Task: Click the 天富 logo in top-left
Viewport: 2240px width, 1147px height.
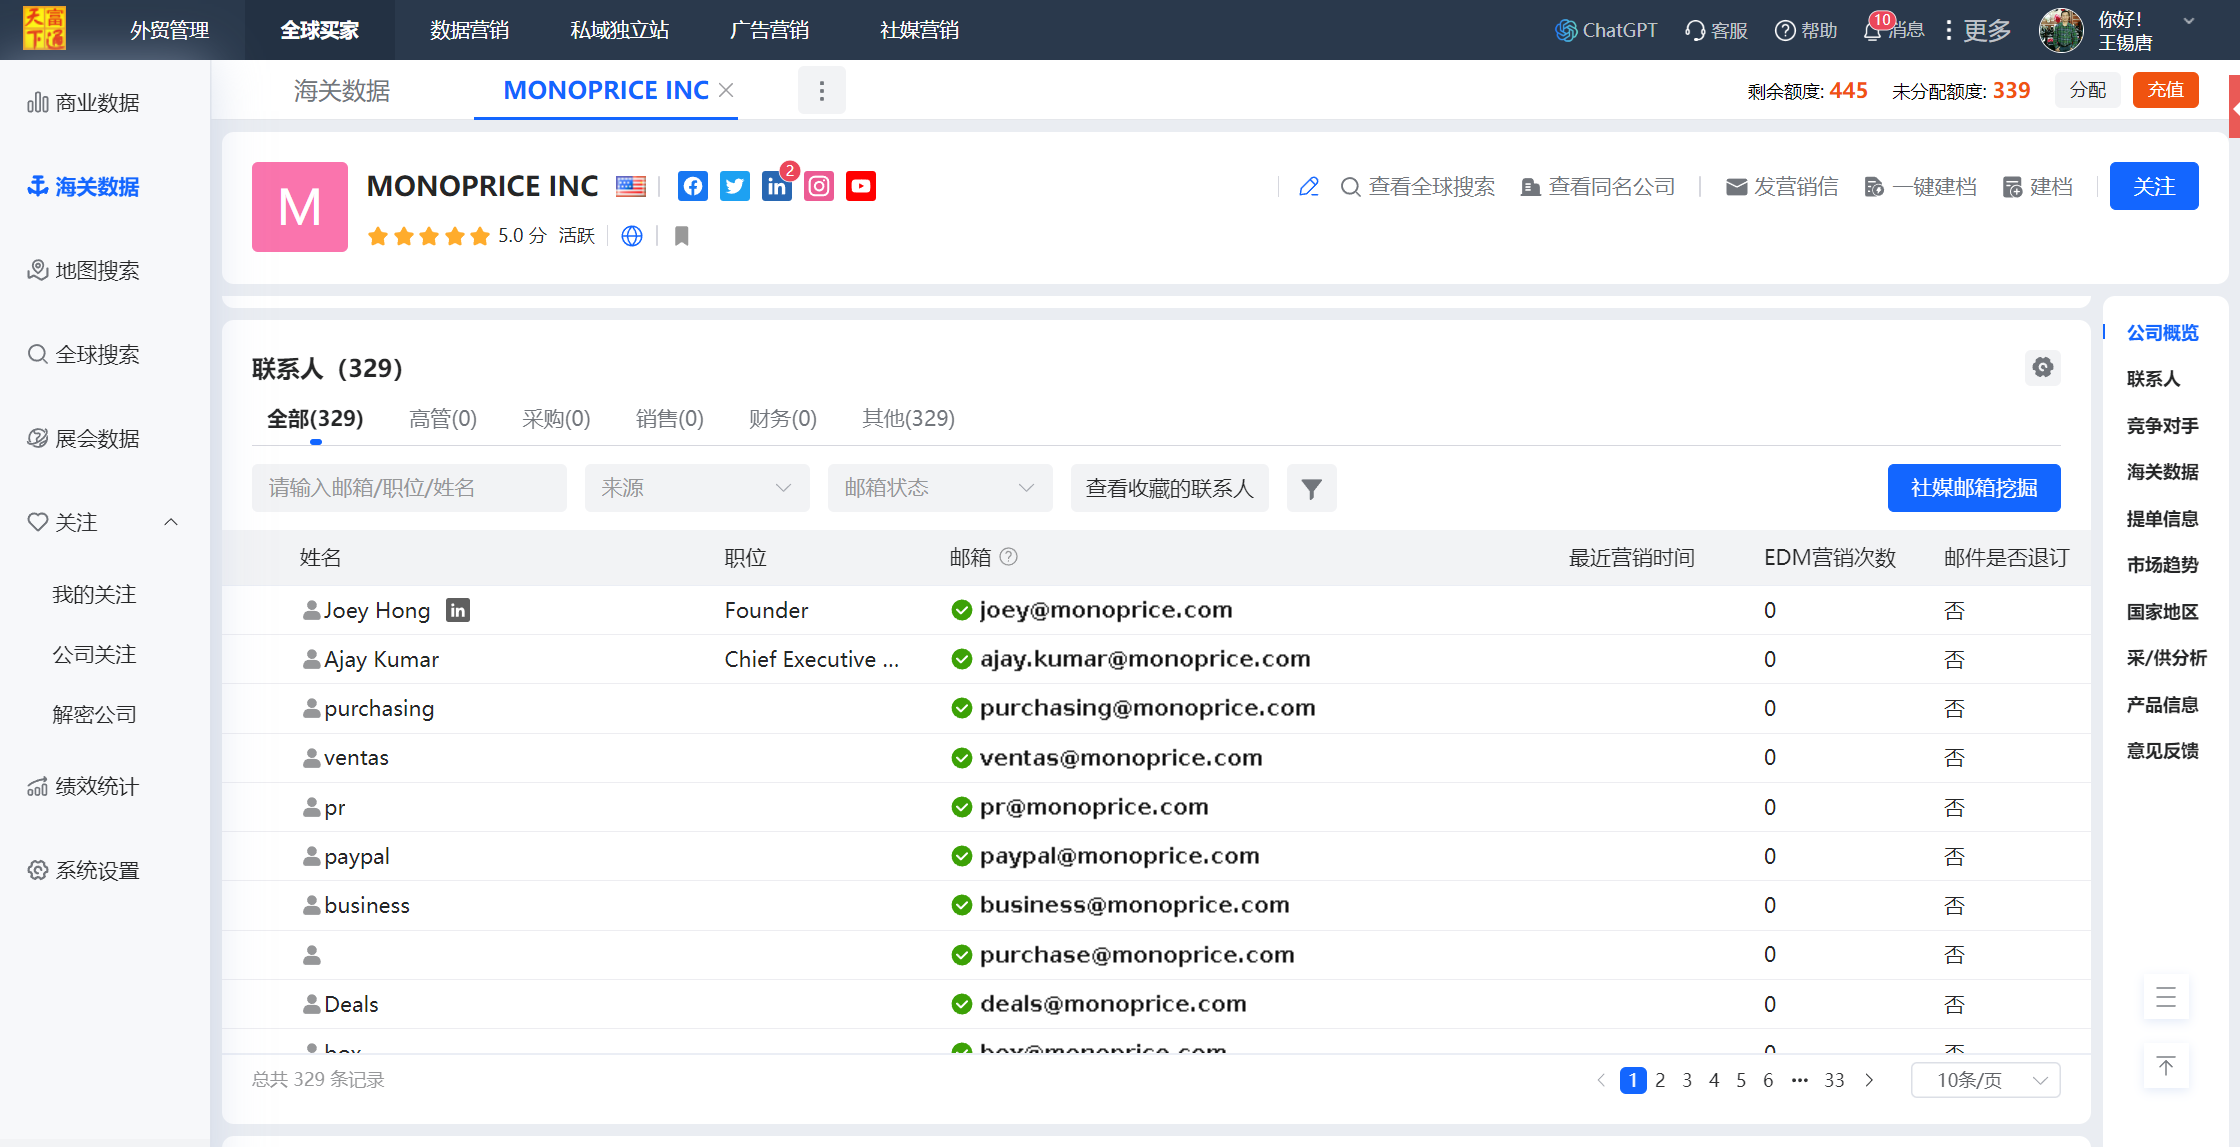Action: click(x=44, y=28)
